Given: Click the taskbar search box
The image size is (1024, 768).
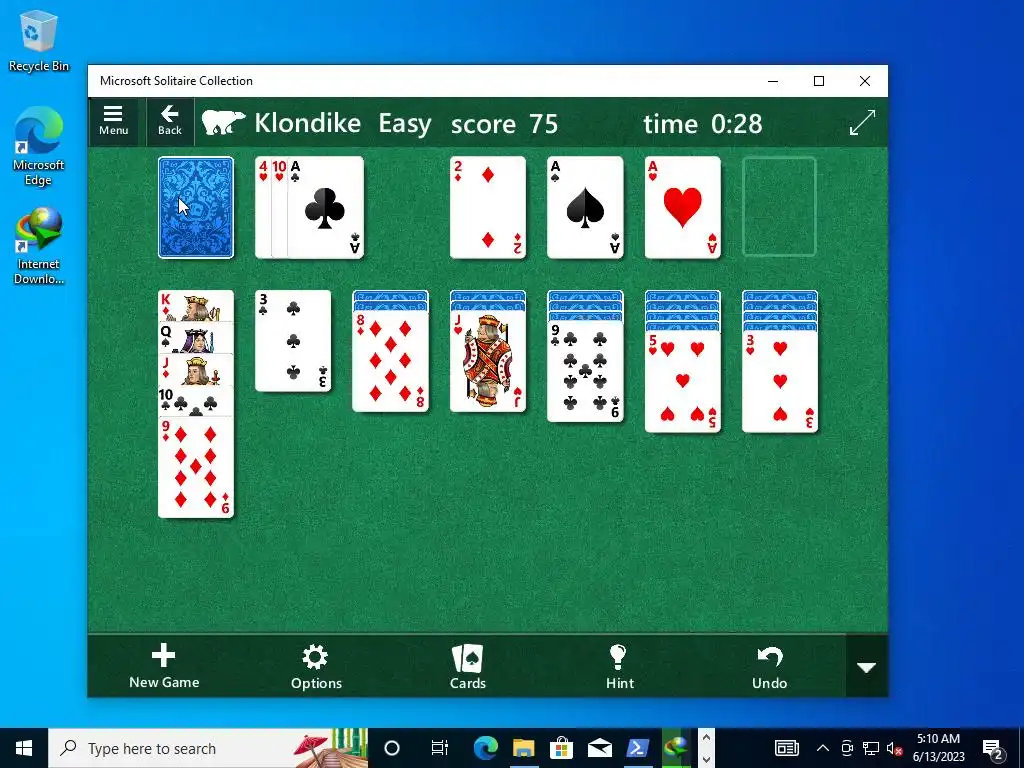Looking at the screenshot, I should tap(208, 748).
